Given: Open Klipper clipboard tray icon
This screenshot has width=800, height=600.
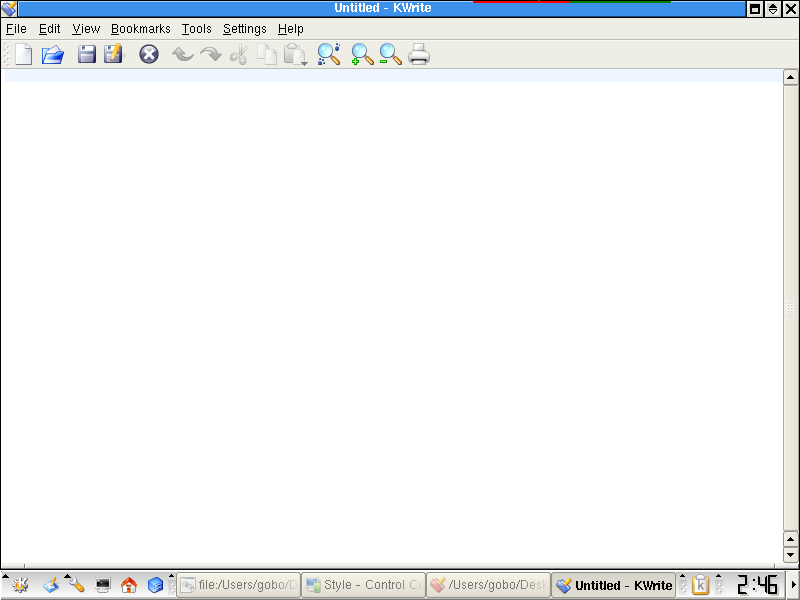Looking at the screenshot, I should tap(701, 585).
